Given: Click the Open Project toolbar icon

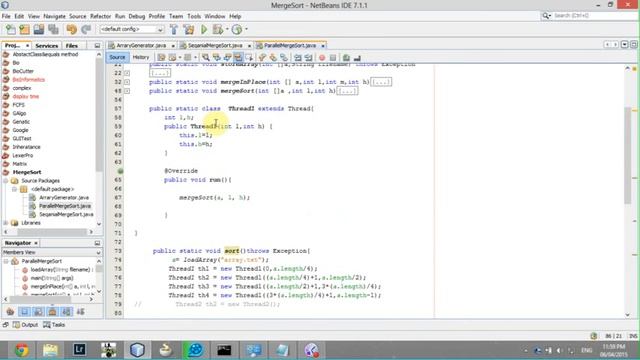Looking at the screenshot, I should (39, 29).
